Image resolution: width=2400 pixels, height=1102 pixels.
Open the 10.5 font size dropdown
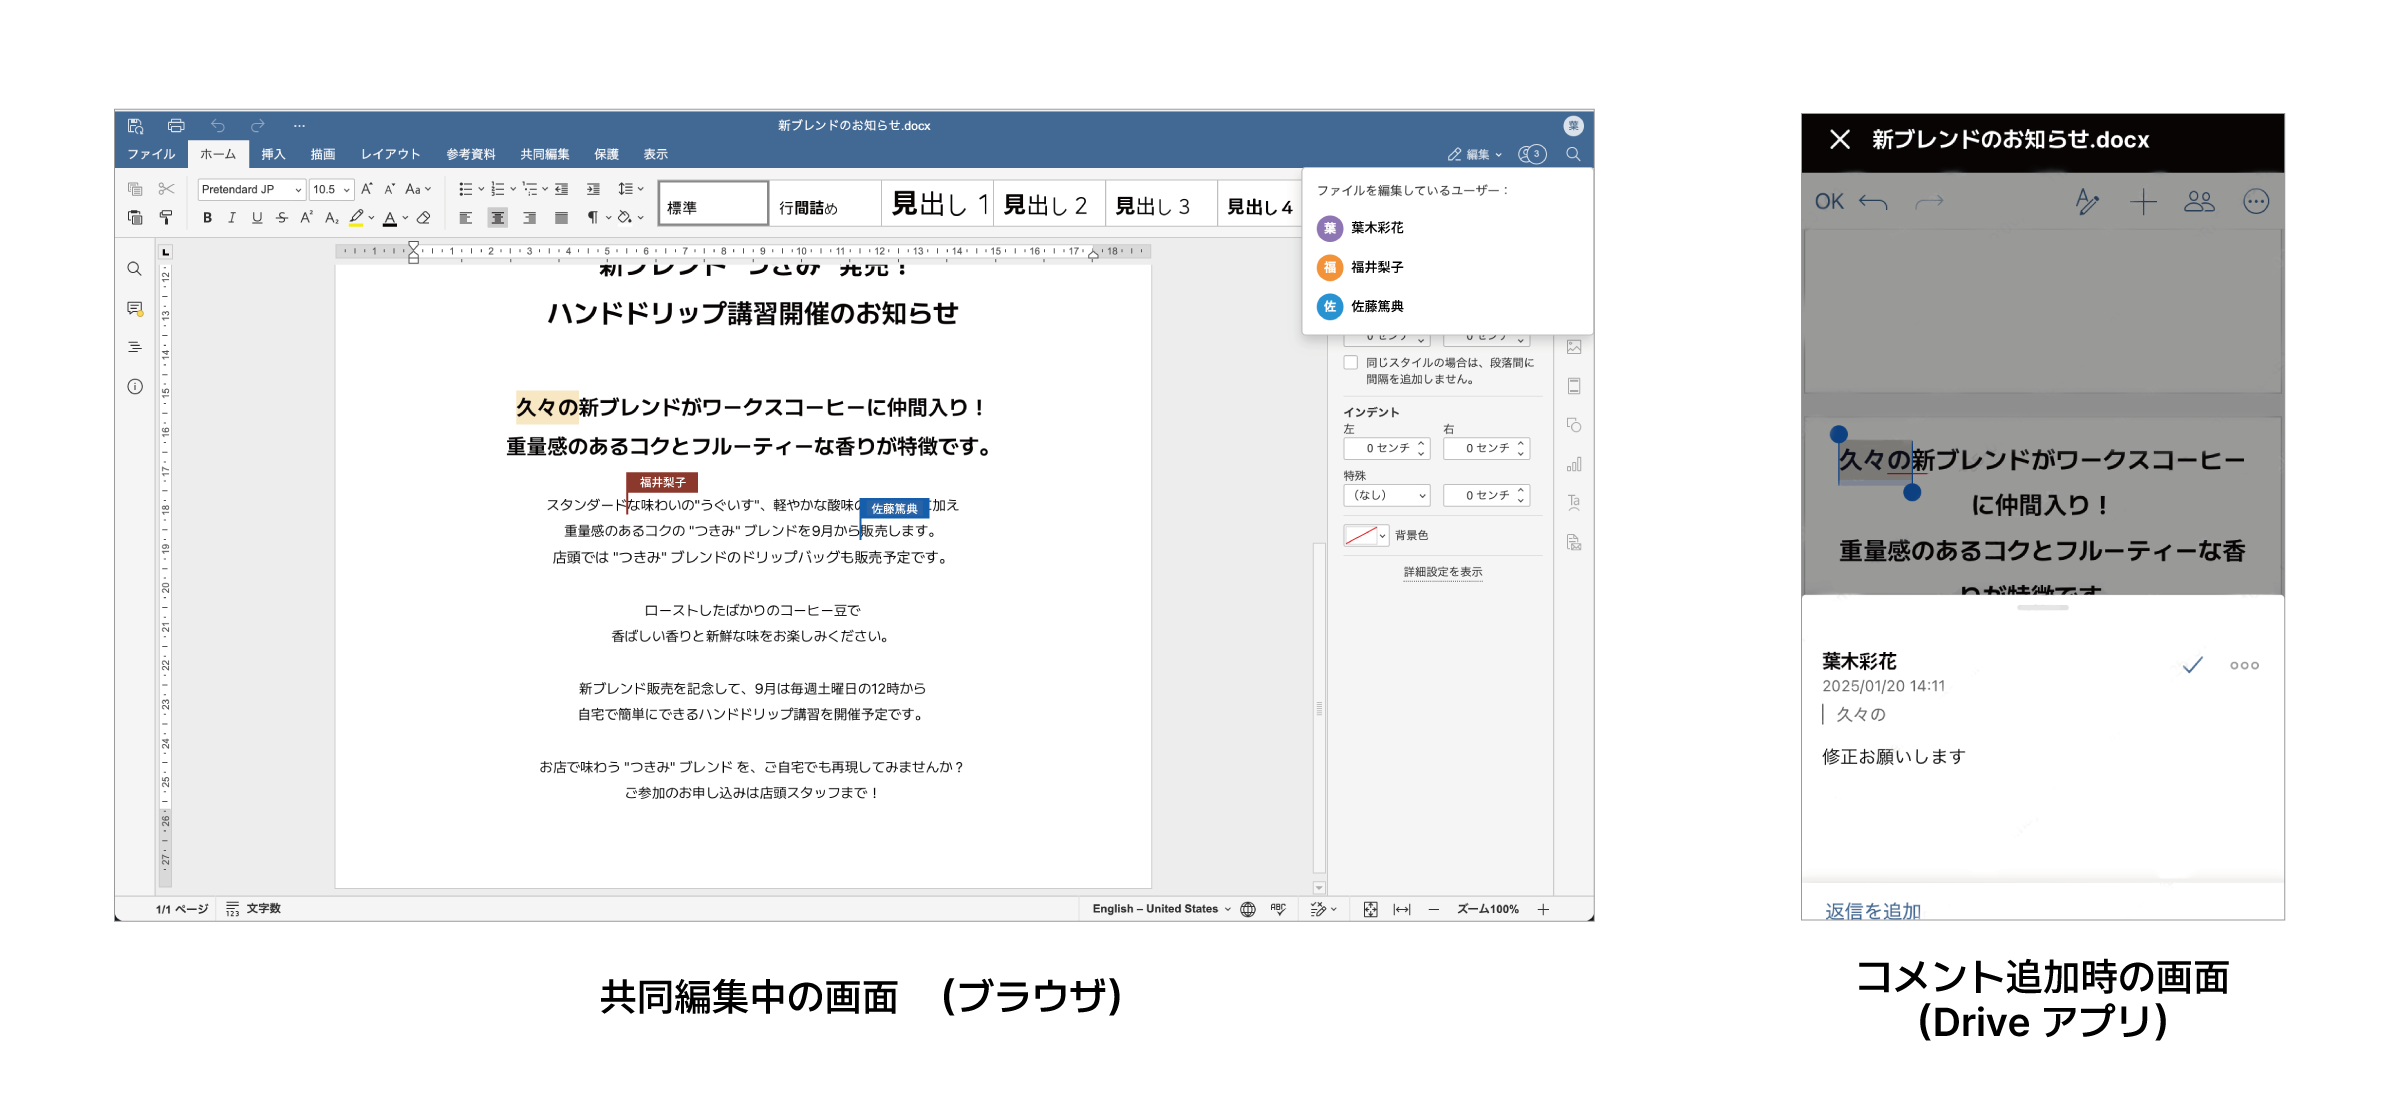point(332,189)
